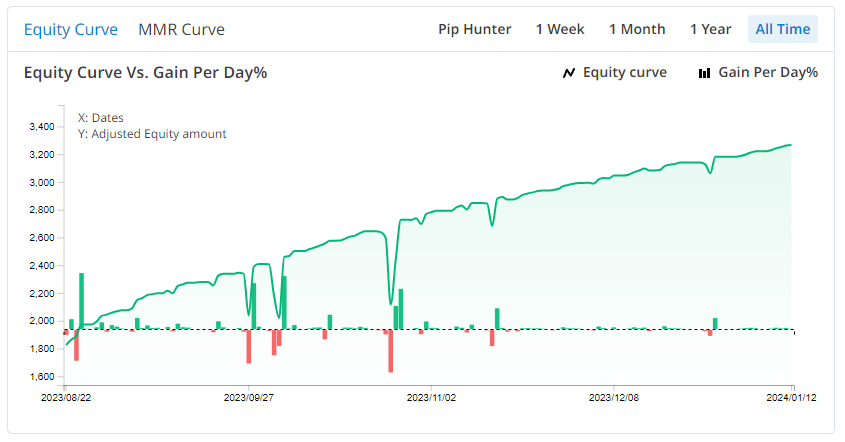The image size is (845, 442).
Task: Open the MMR Curve tab
Action: tap(181, 29)
